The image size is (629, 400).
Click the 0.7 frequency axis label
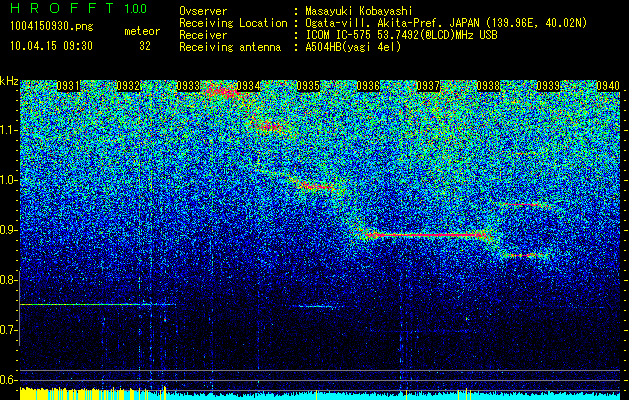(x=8, y=330)
